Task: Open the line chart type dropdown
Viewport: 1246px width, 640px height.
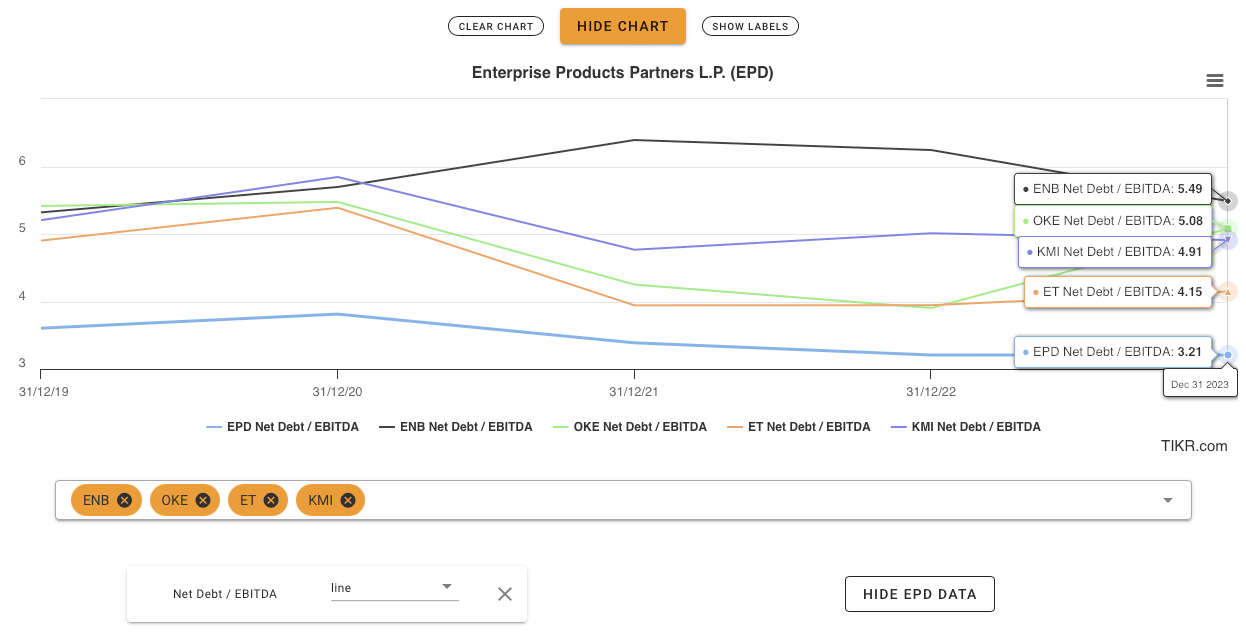Action: 447,587
